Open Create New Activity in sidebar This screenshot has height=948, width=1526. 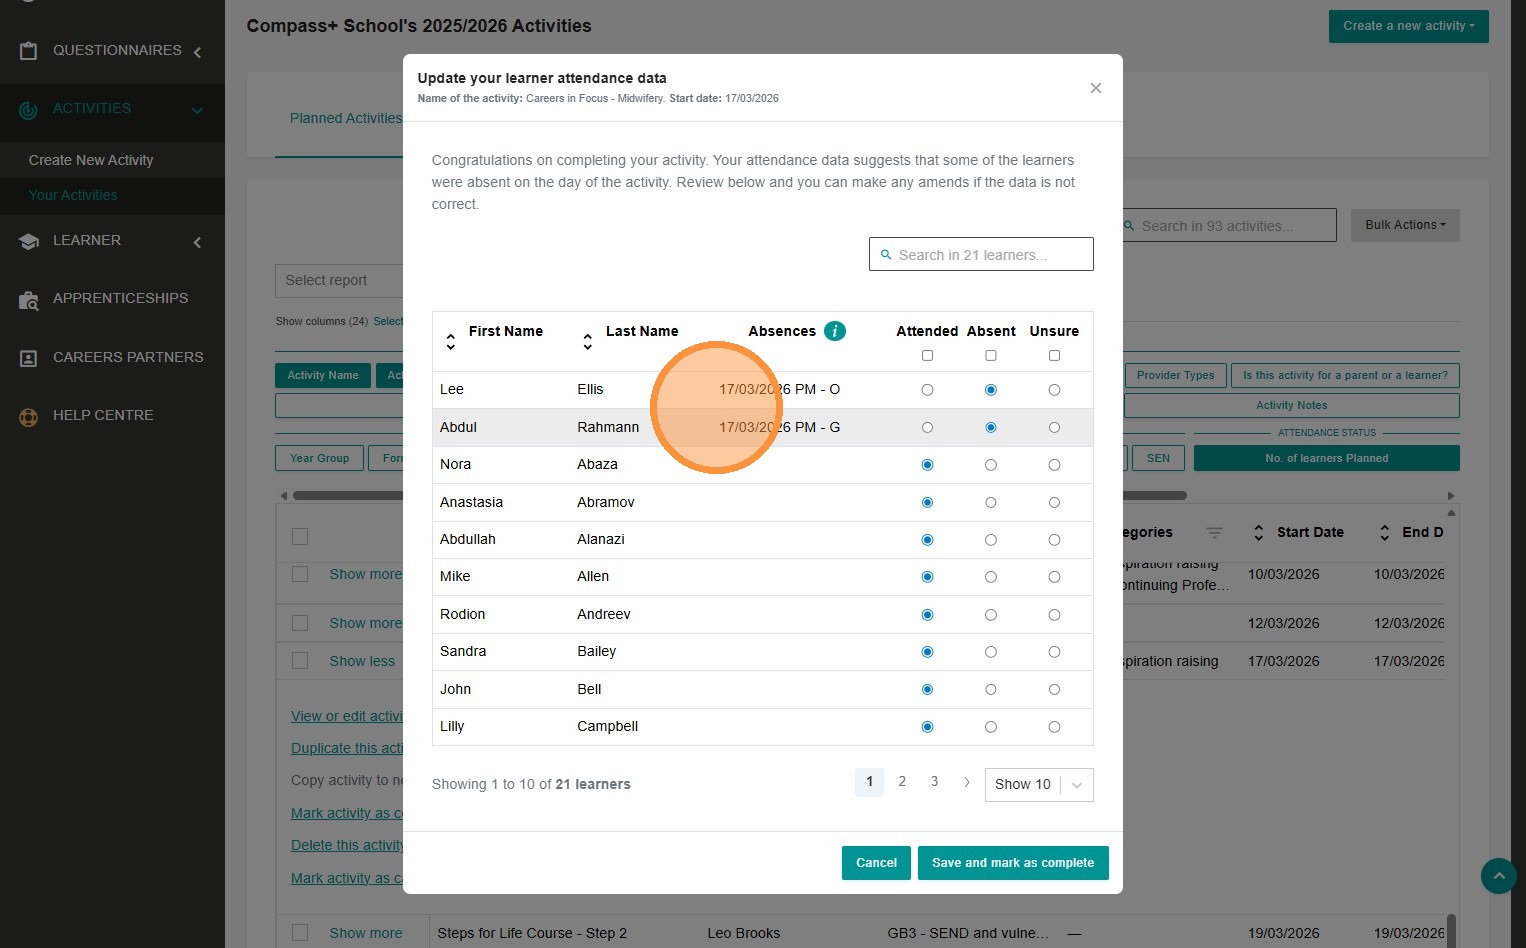(x=91, y=160)
